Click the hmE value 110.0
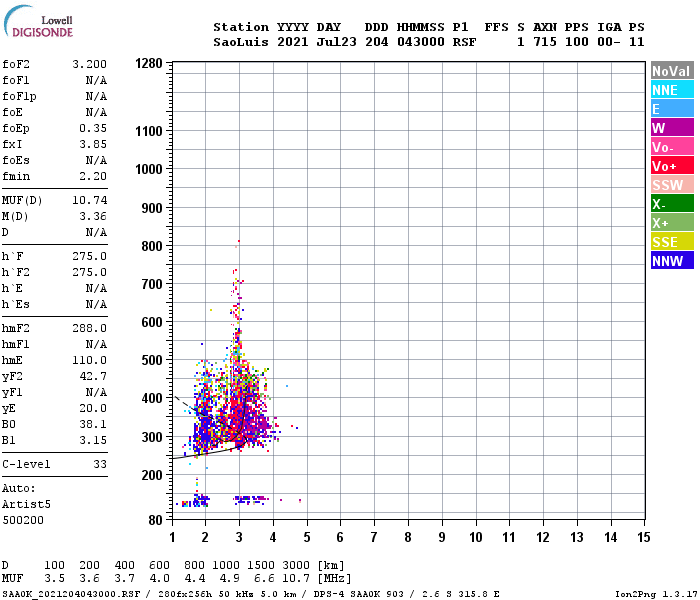Viewport: 700px width, 600px height. tap(90, 360)
